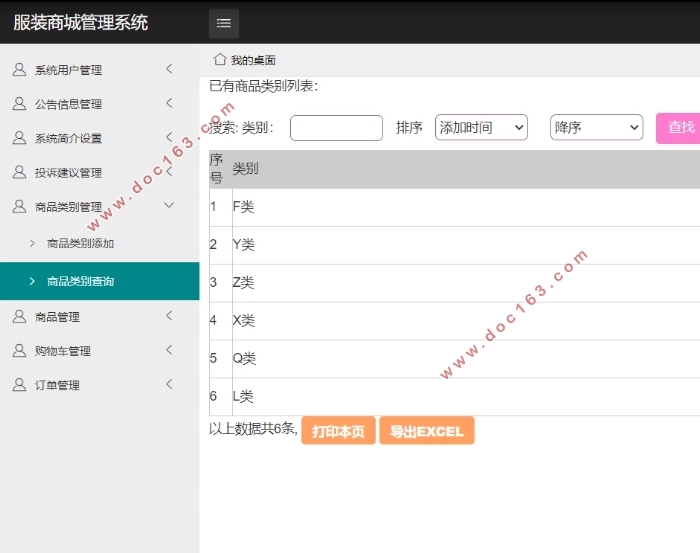The height and width of the screenshot is (553, 700).
Task: Click the pink 查找 search button
Action: point(680,128)
